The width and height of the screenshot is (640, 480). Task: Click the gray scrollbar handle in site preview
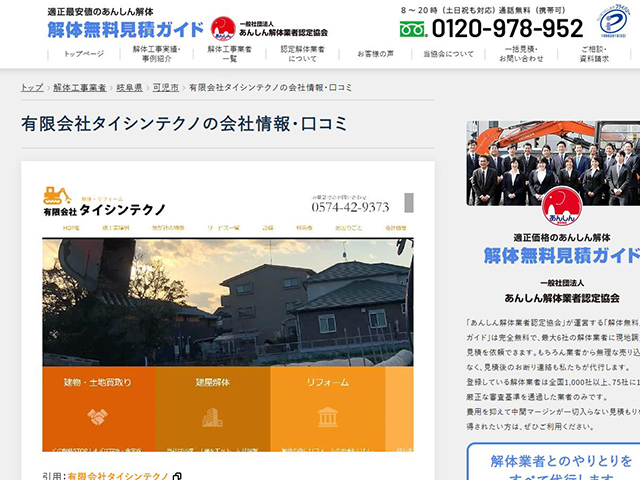[409, 203]
